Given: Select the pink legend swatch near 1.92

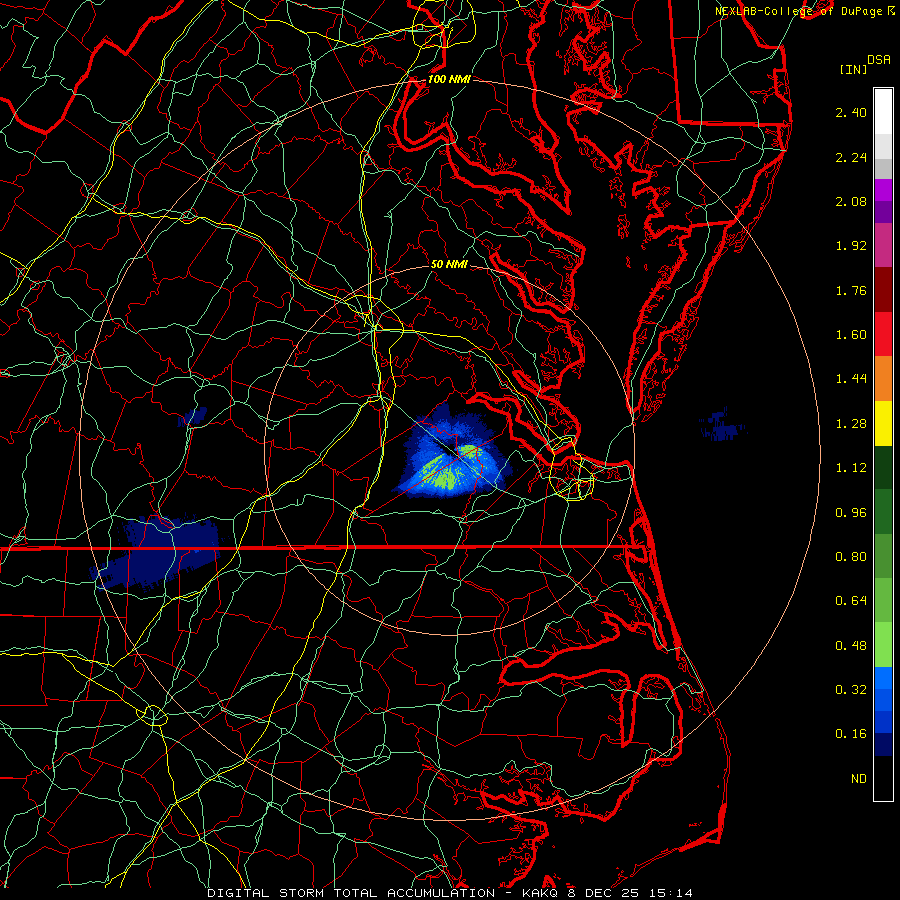Looking at the screenshot, I should point(883,246).
